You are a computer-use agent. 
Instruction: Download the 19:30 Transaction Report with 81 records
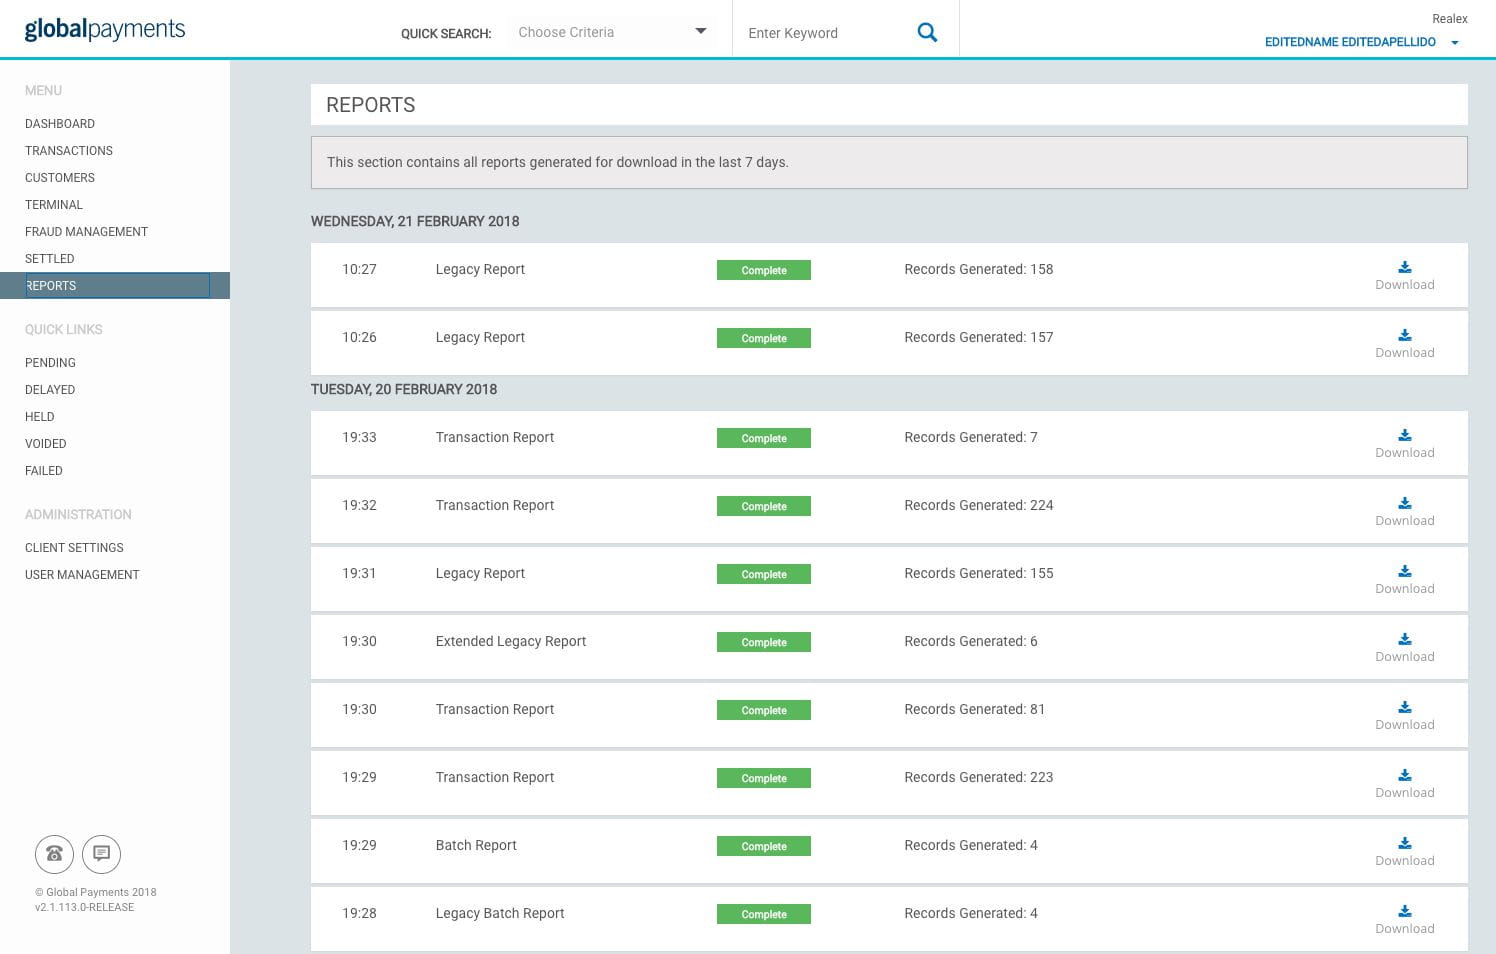(1404, 715)
